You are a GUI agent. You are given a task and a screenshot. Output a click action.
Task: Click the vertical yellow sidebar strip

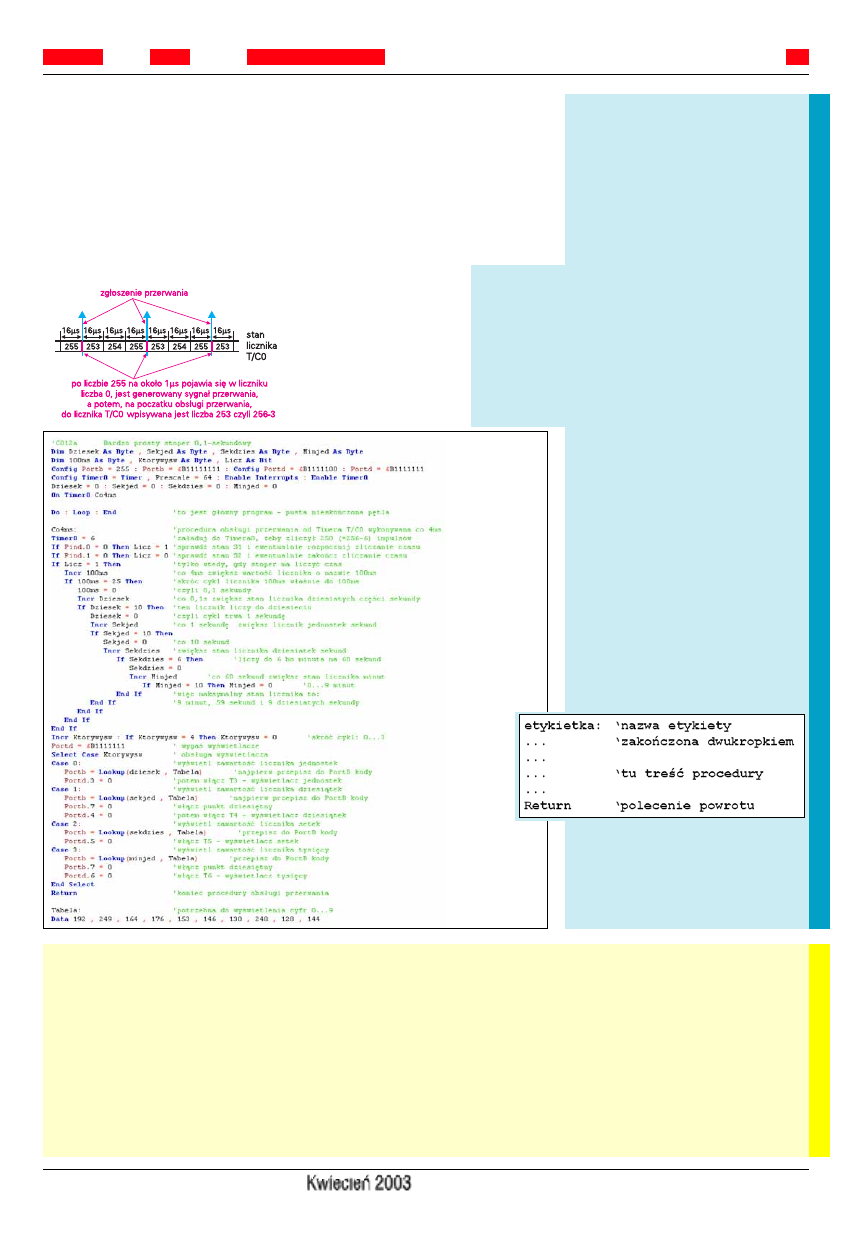click(819, 1050)
